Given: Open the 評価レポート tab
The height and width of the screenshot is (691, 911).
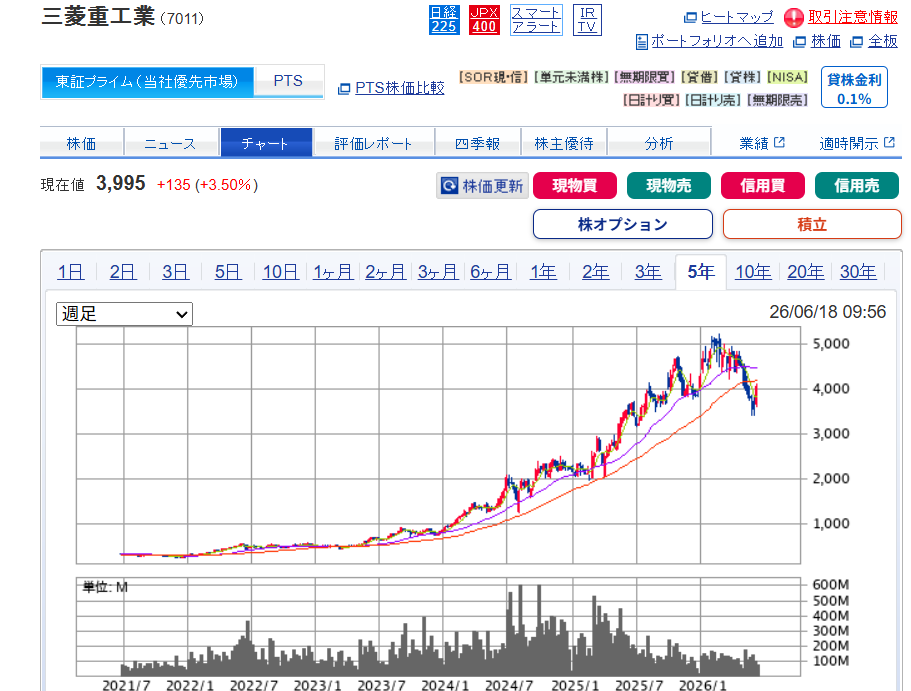Looking at the screenshot, I should click(x=374, y=142).
